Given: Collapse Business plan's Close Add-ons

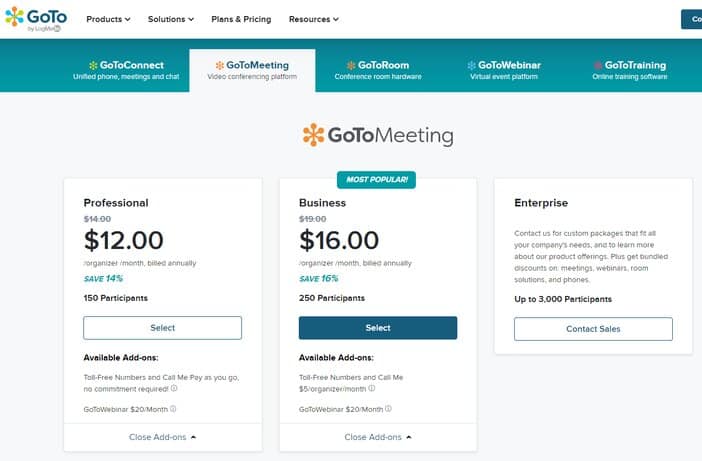Looking at the screenshot, I should [378, 437].
